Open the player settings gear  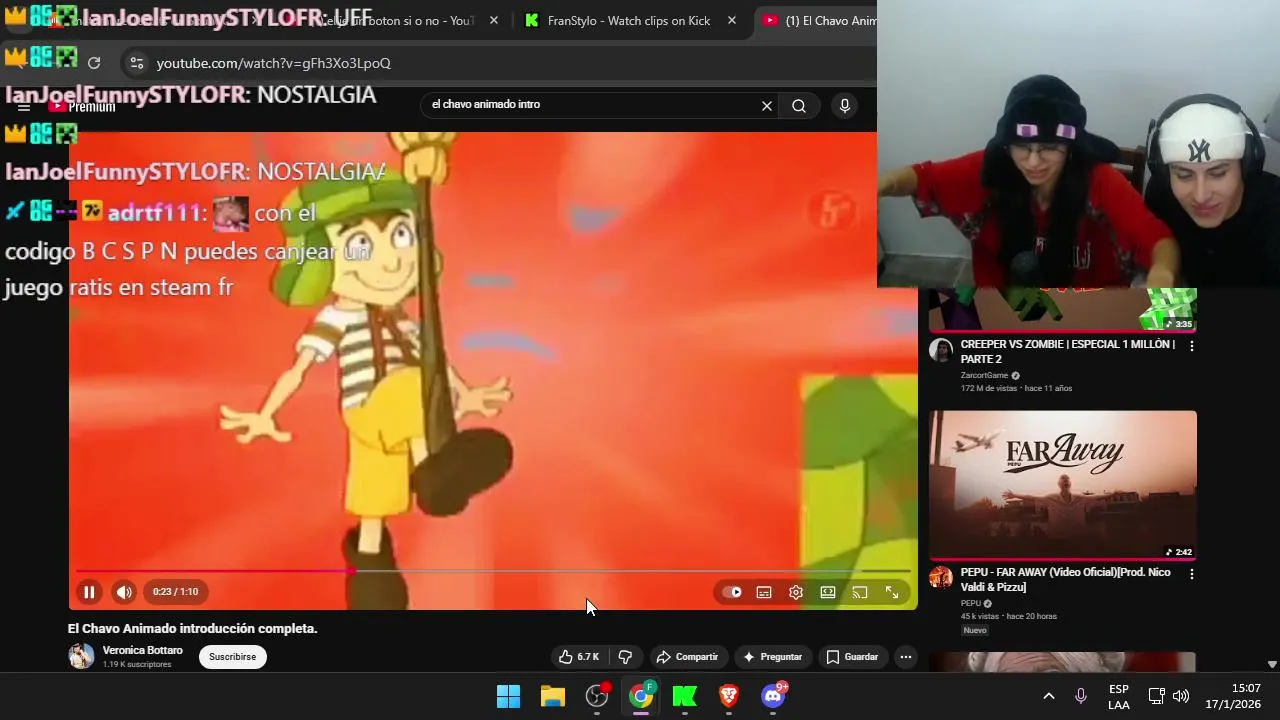pos(796,592)
